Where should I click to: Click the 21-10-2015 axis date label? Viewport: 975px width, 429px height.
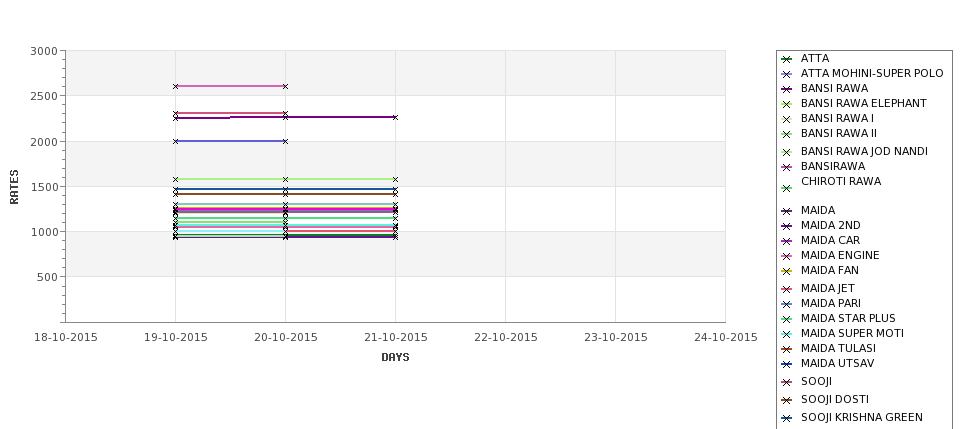click(x=395, y=338)
